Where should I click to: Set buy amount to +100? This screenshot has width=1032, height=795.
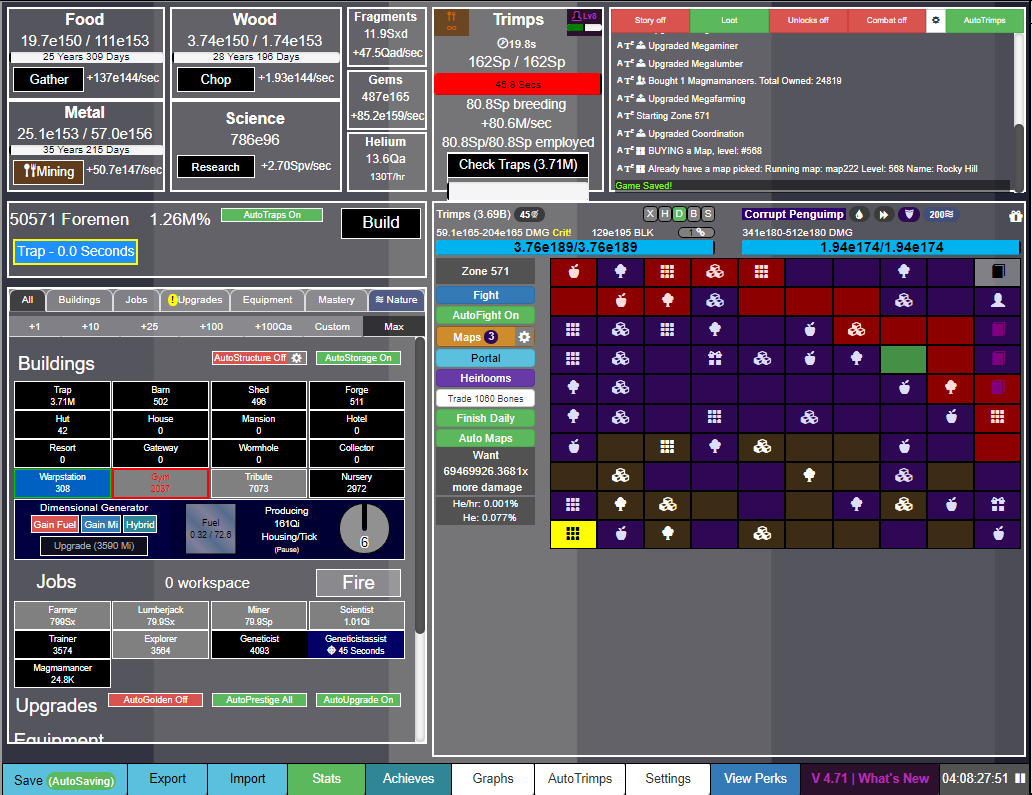coord(211,326)
